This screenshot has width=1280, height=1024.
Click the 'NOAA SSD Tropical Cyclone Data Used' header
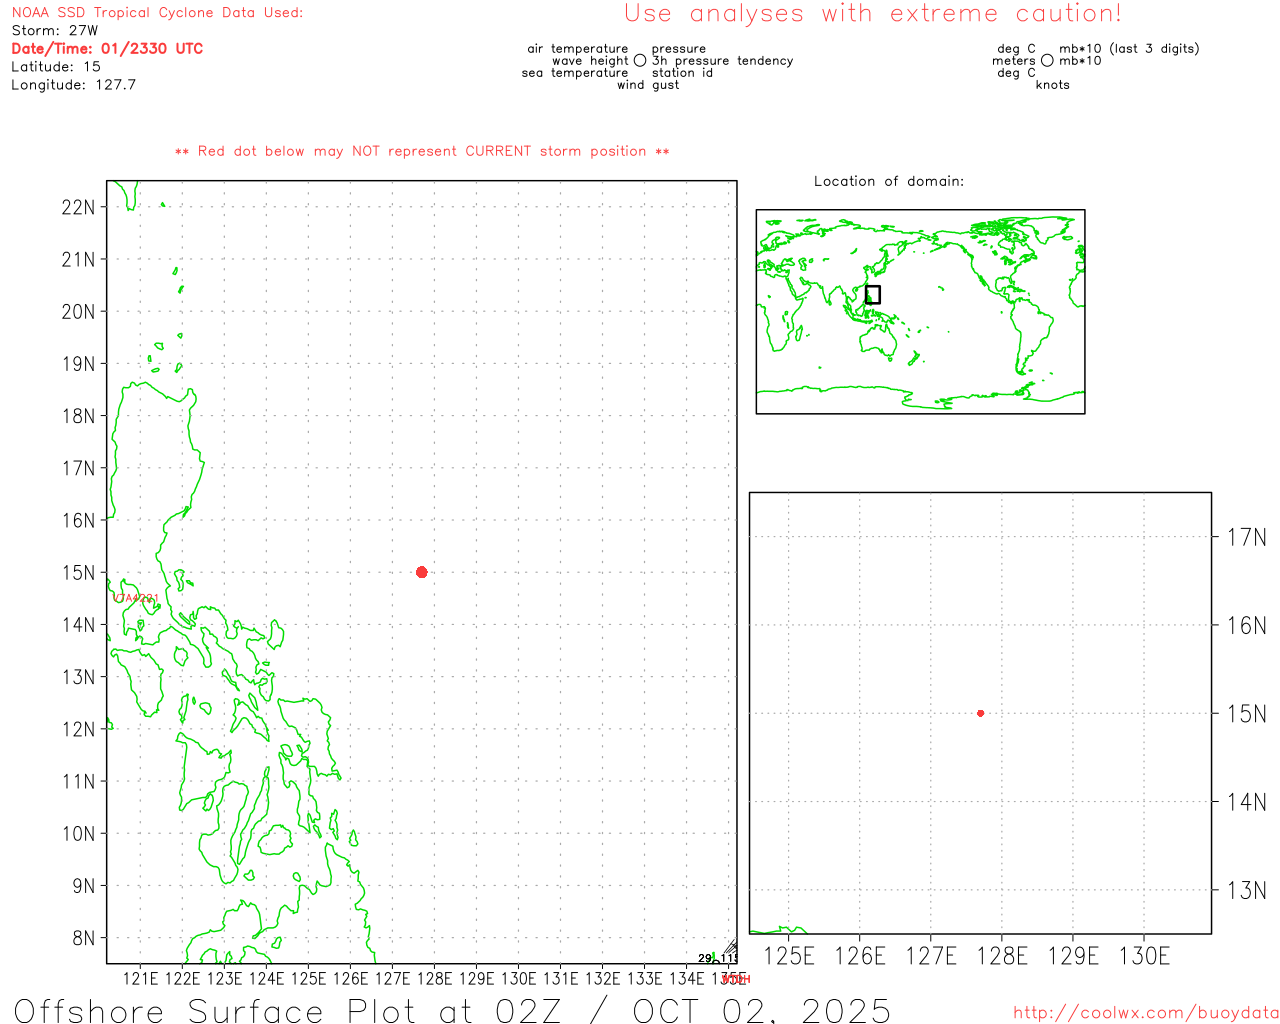pyautogui.click(x=157, y=13)
